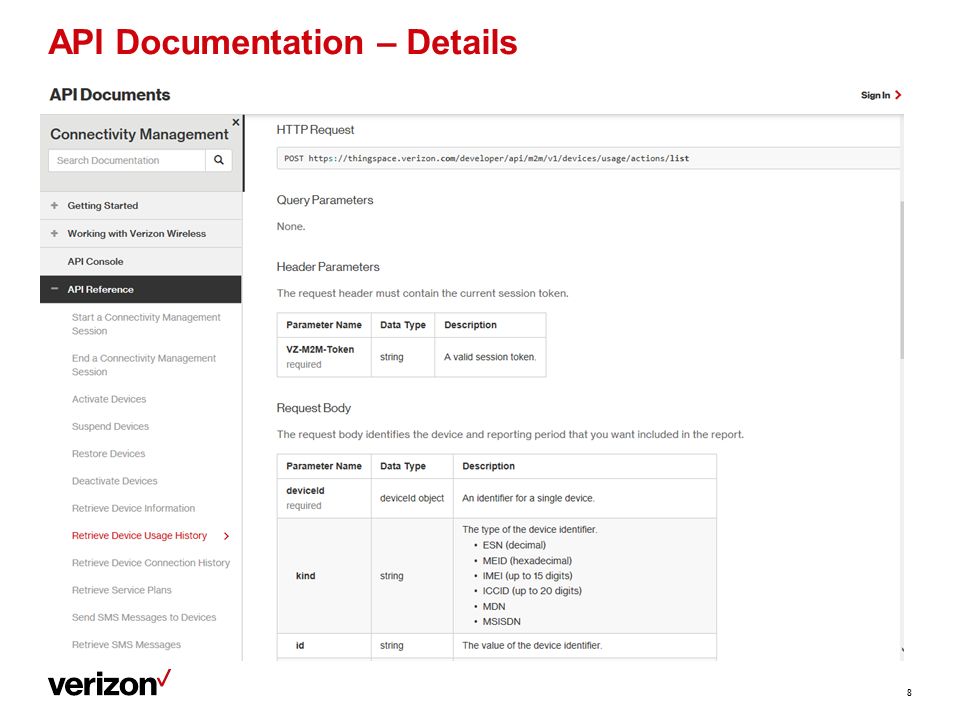Open End a Connectivity Management Session
This screenshot has height=720, width=960.
click(144, 365)
